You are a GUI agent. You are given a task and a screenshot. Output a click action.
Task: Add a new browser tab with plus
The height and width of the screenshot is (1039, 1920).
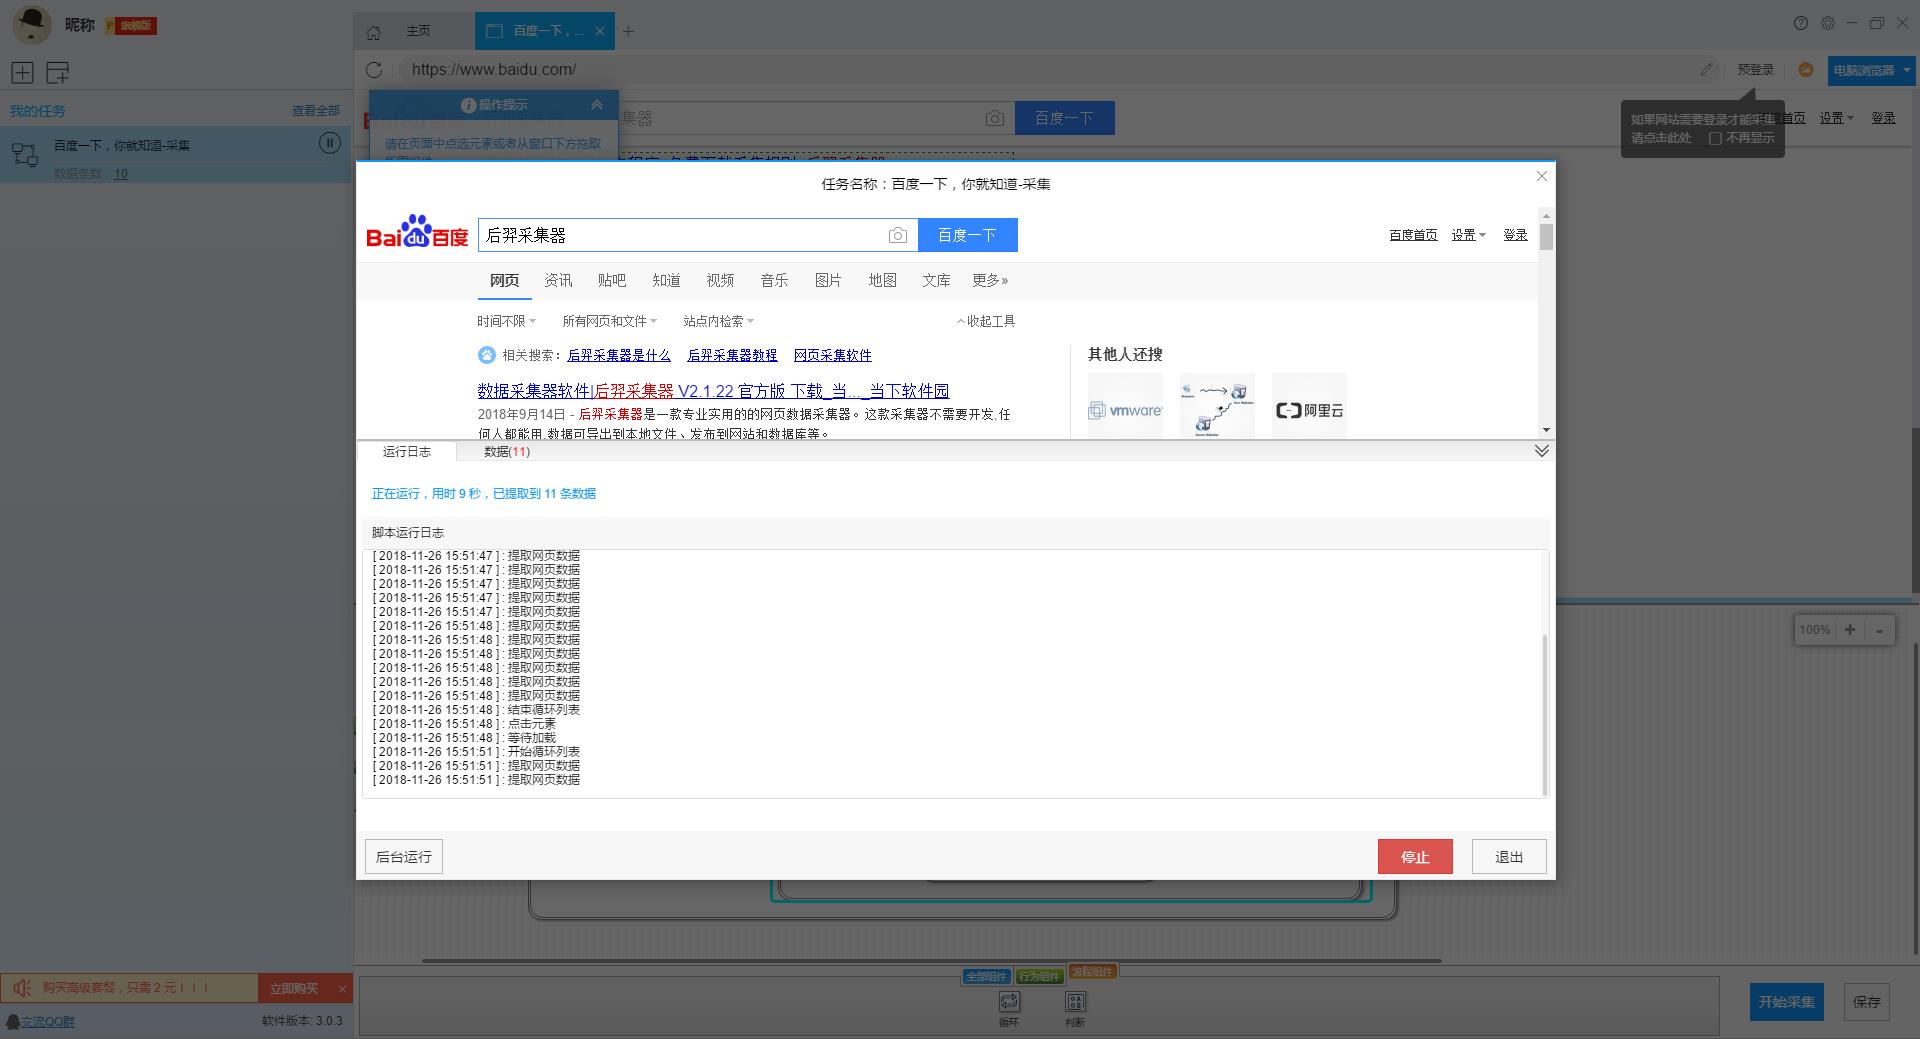point(628,32)
